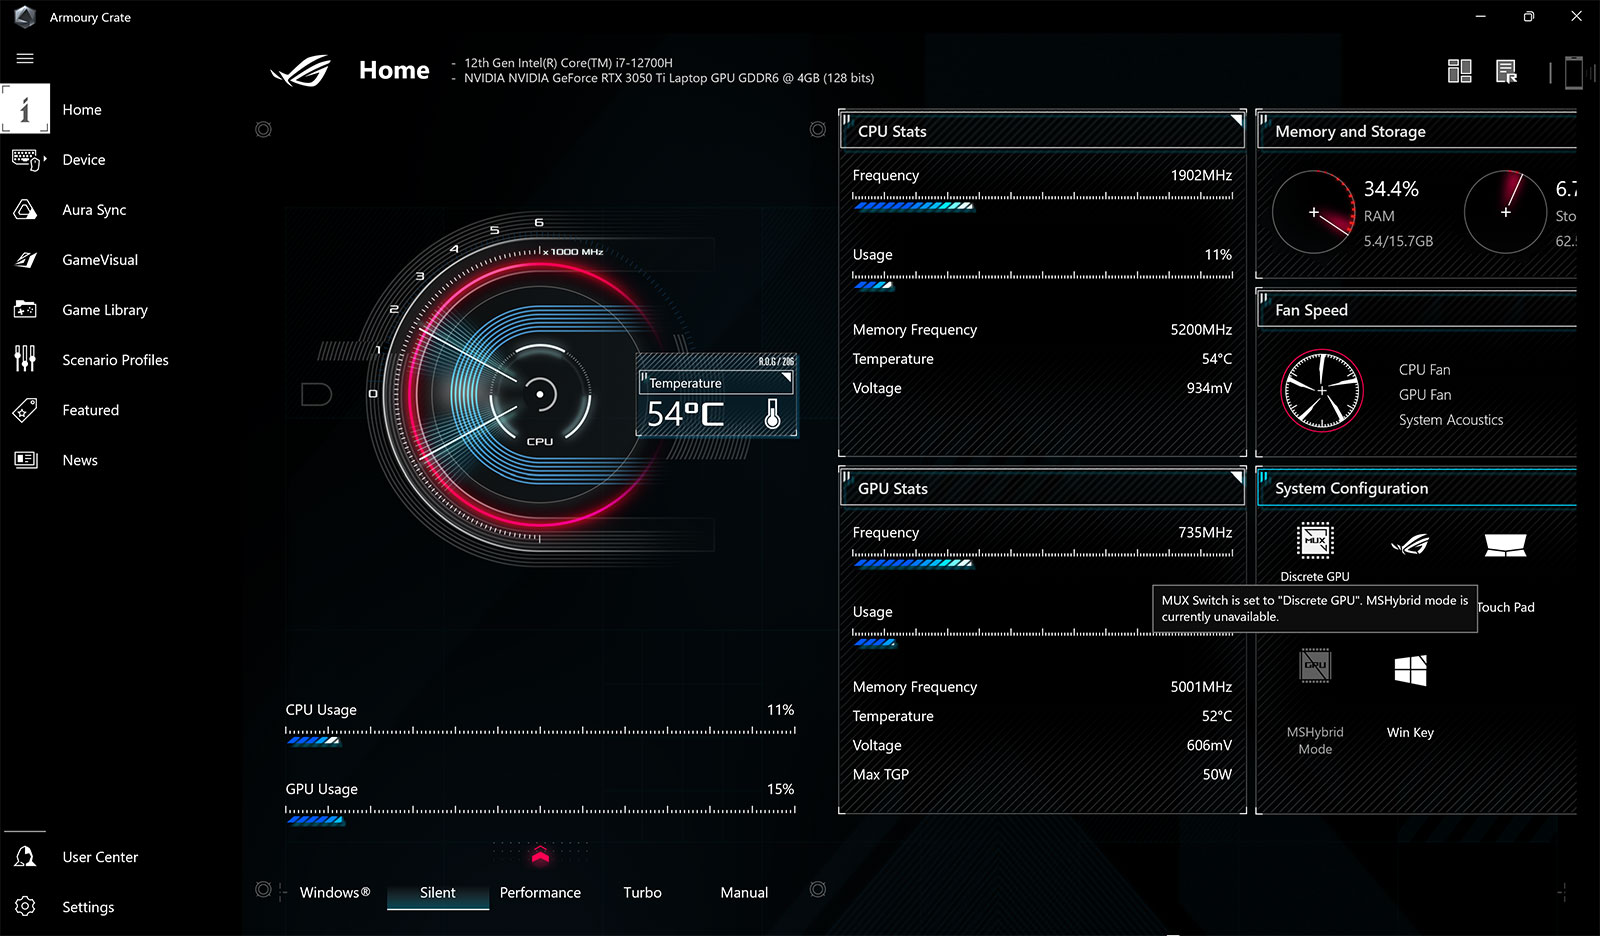
Task: Click the GPU Usage progress bar
Action: tap(540, 814)
